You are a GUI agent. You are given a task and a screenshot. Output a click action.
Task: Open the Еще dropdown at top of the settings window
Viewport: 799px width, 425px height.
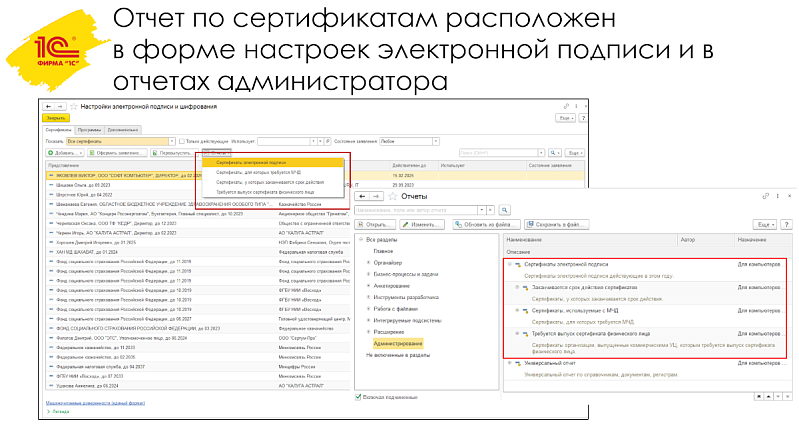tap(566, 118)
